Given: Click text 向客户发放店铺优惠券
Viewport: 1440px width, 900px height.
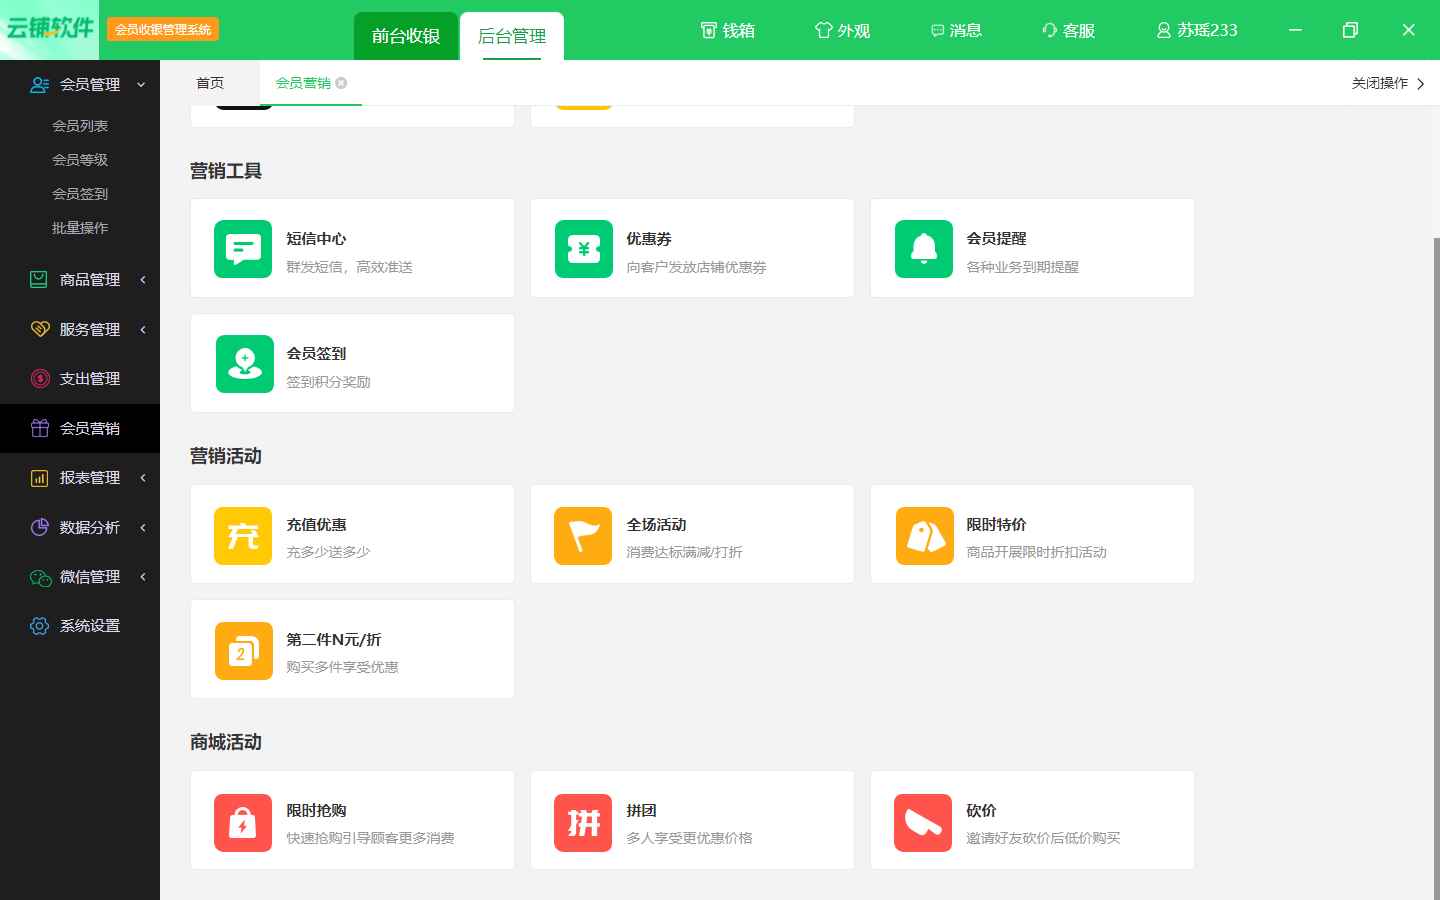Looking at the screenshot, I should (x=696, y=267).
